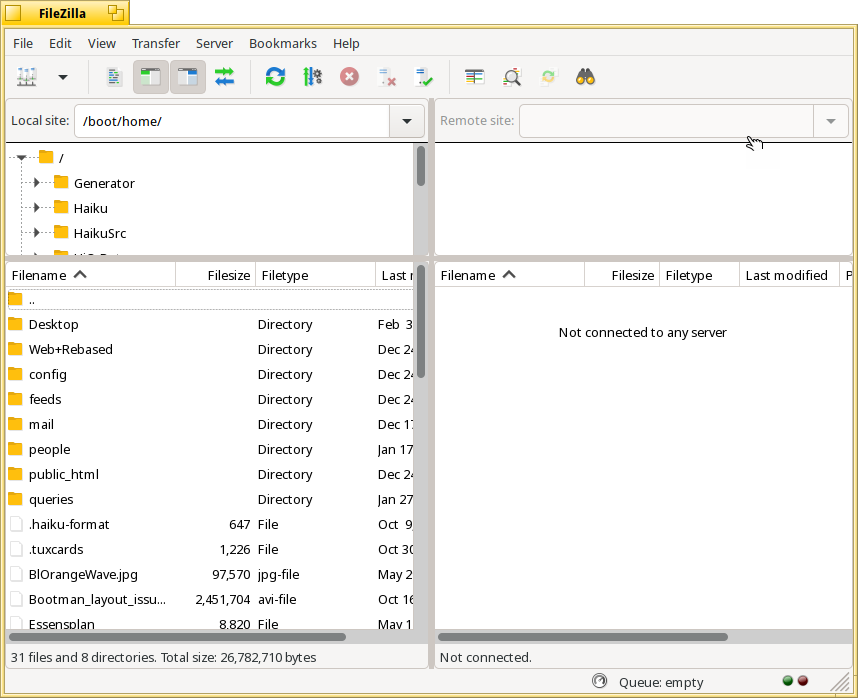Image resolution: width=858 pixels, height=698 pixels.
Task: Refresh file and folder lists
Action: (275, 77)
